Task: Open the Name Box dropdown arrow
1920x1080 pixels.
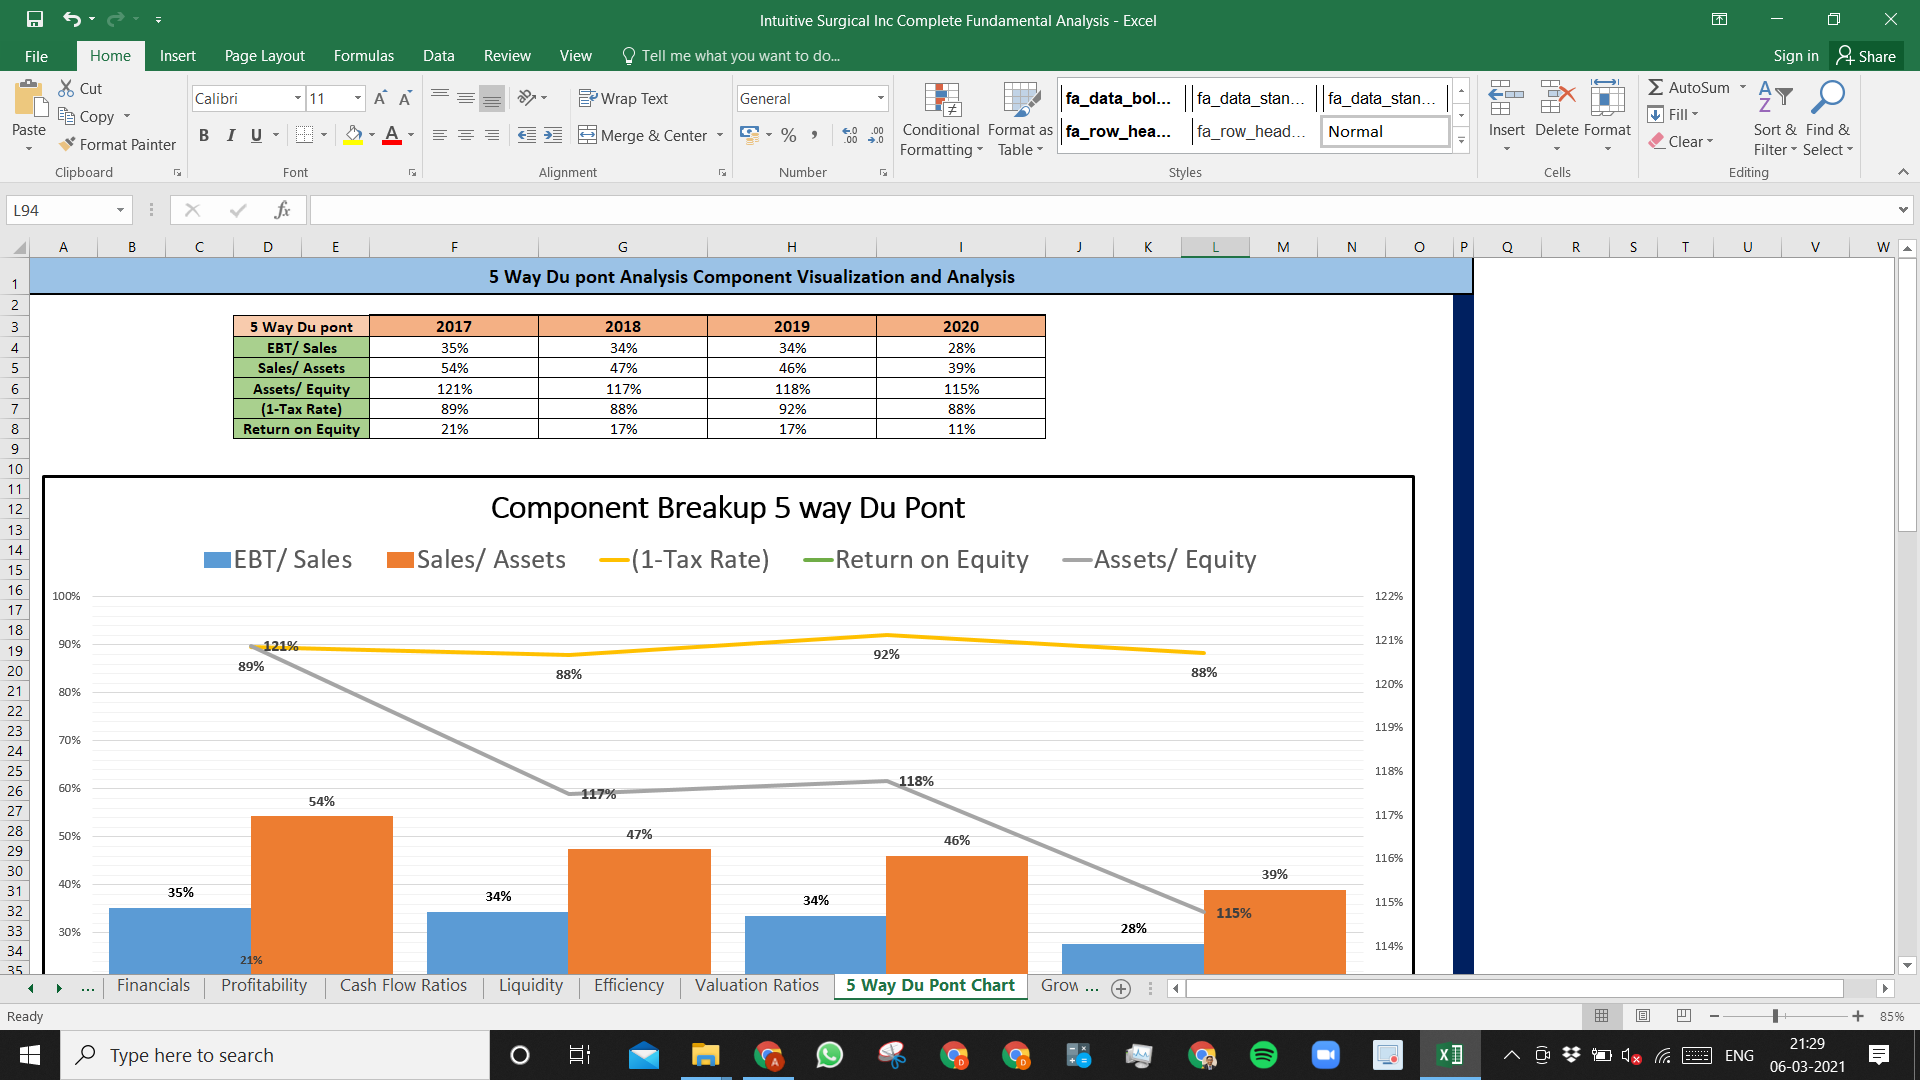Action: coord(120,210)
